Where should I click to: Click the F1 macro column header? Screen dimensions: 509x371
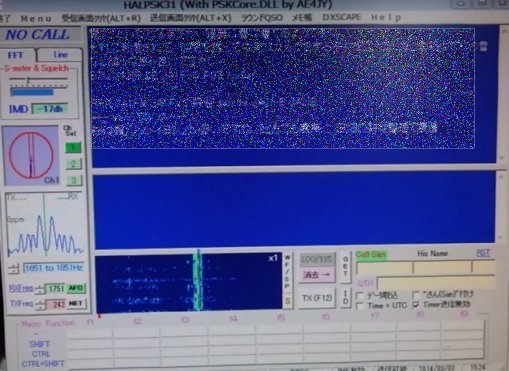pyautogui.click(x=90, y=322)
